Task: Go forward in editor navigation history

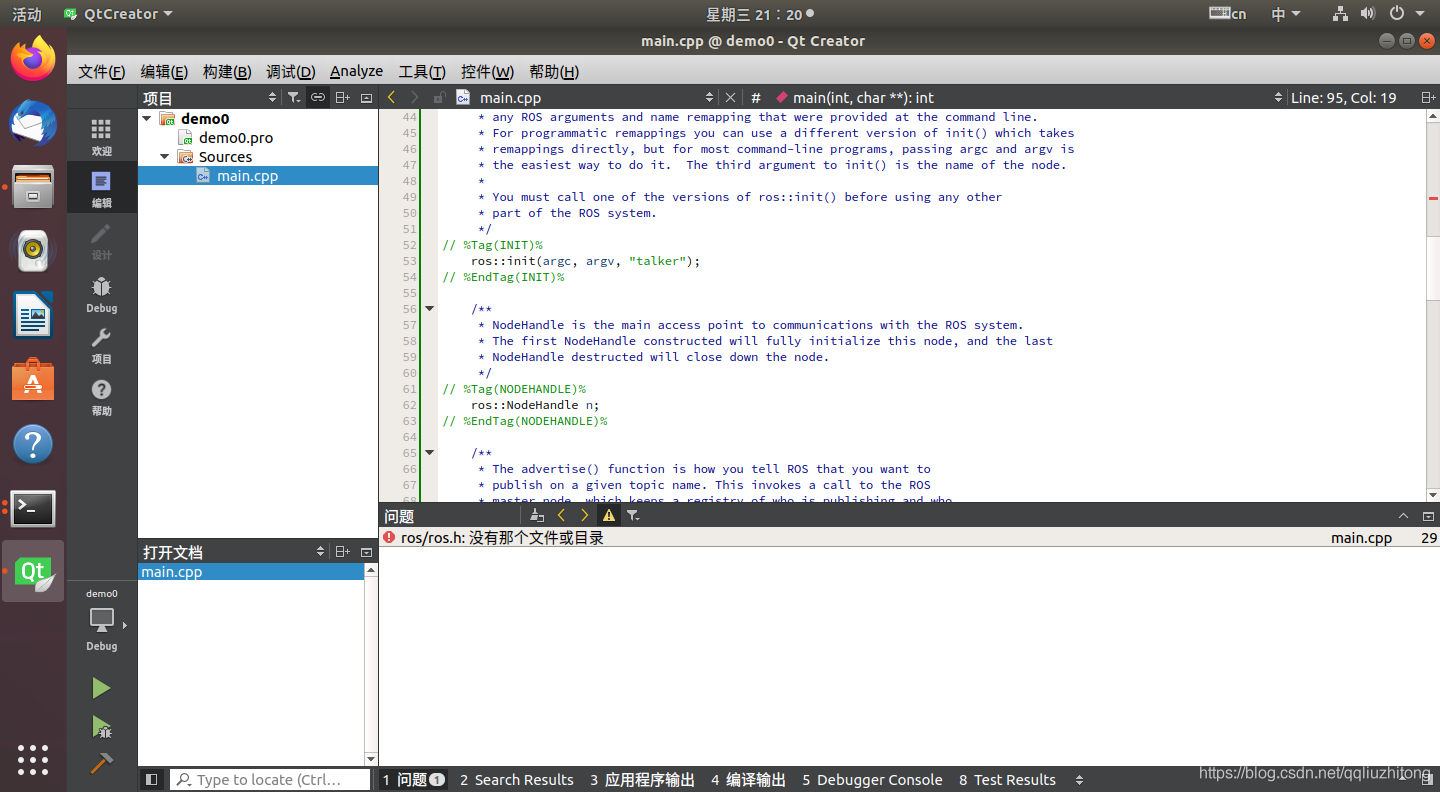Action: click(414, 97)
